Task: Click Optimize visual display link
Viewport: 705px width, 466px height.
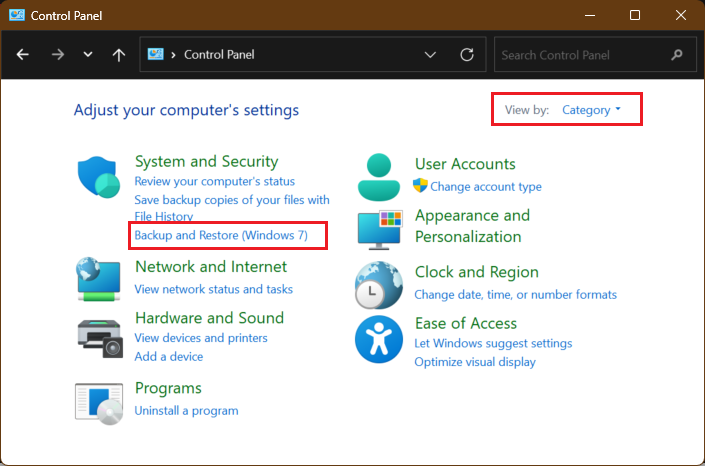Action: coord(475,362)
